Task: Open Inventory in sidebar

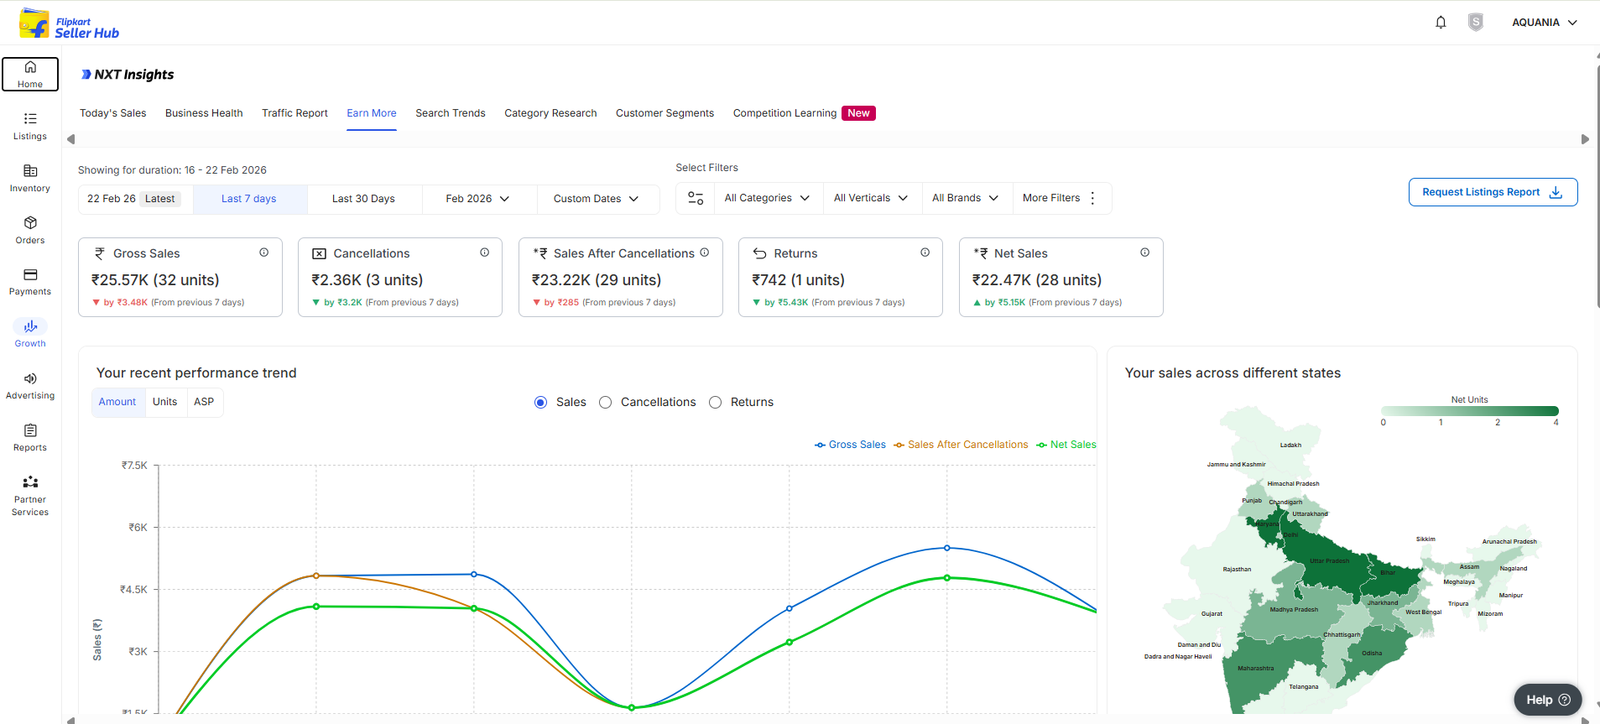Action: (x=30, y=178)
